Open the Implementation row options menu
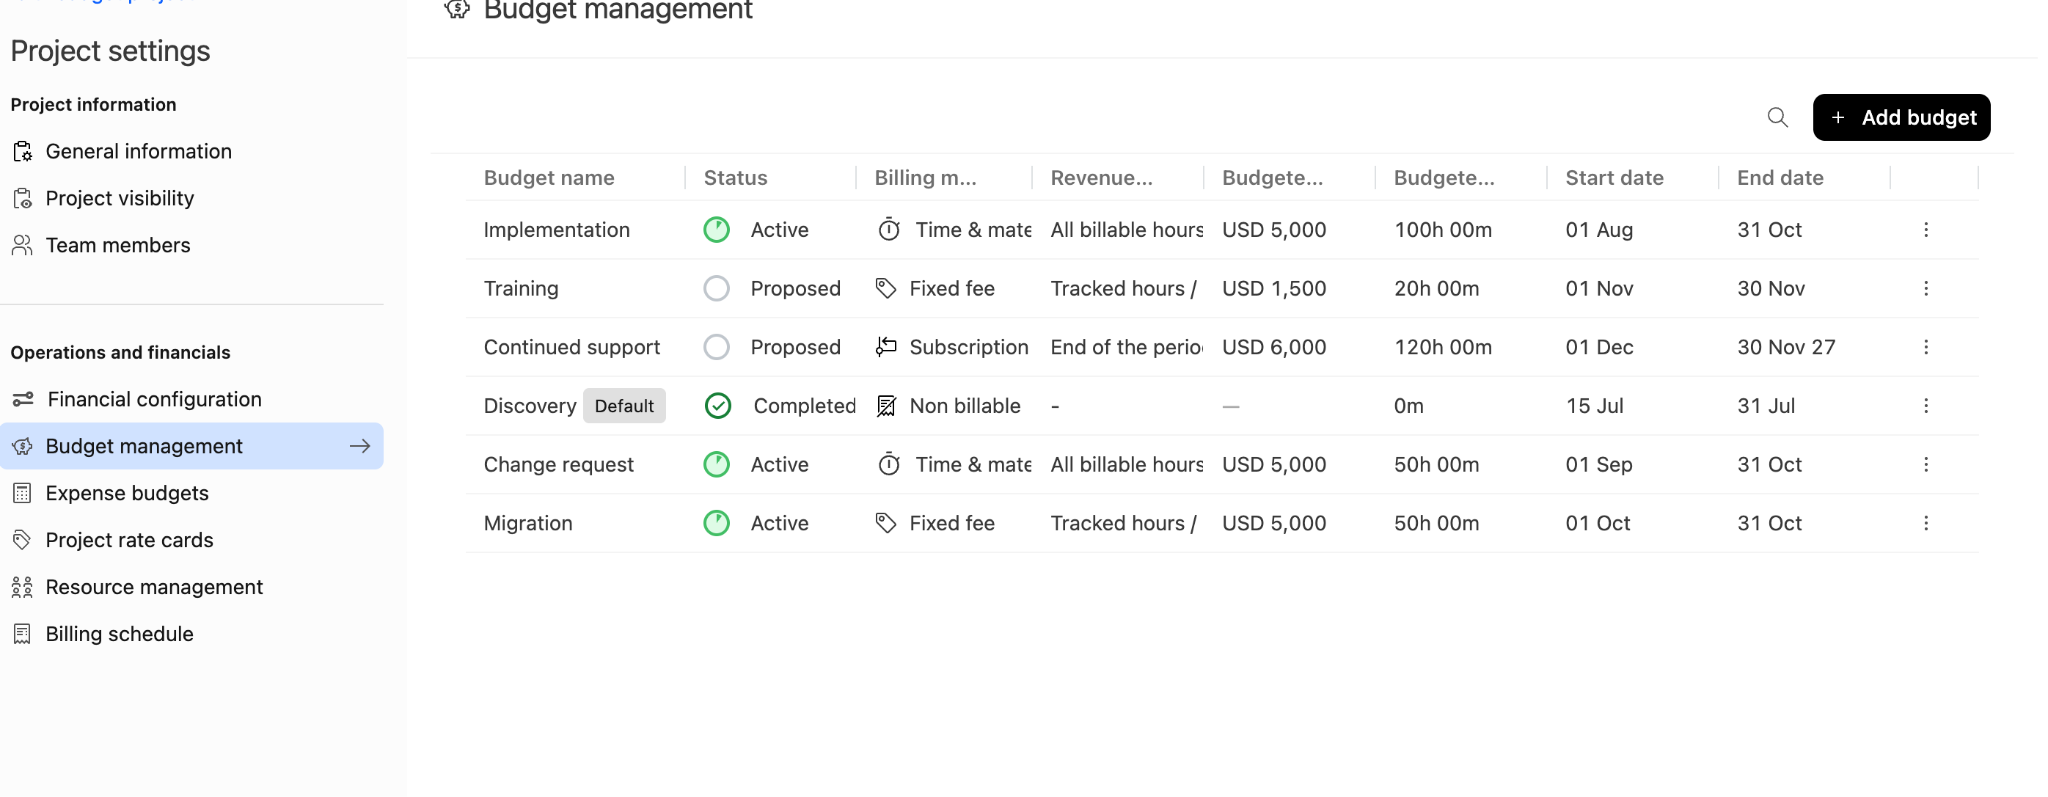2048x797 pixels. pos(1926,230)
